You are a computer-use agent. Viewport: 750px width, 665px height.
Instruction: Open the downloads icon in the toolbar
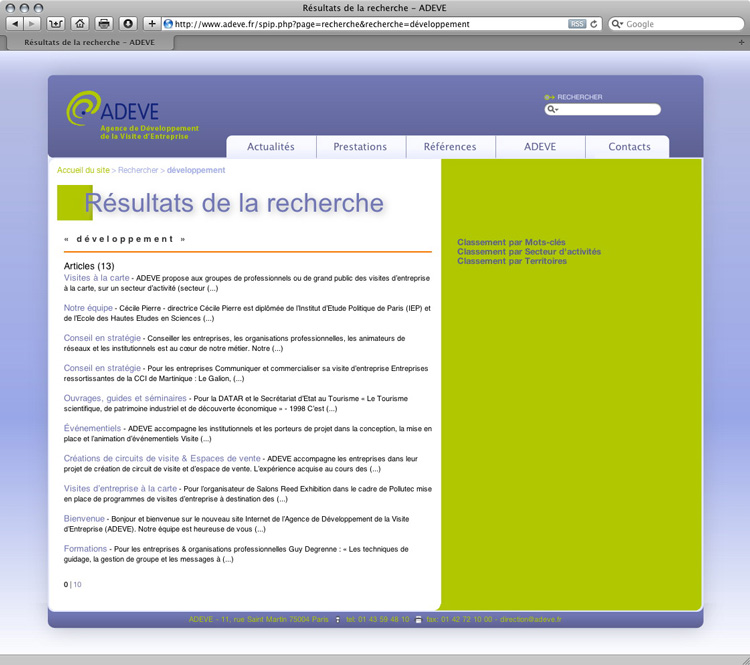tap(128, 23)
